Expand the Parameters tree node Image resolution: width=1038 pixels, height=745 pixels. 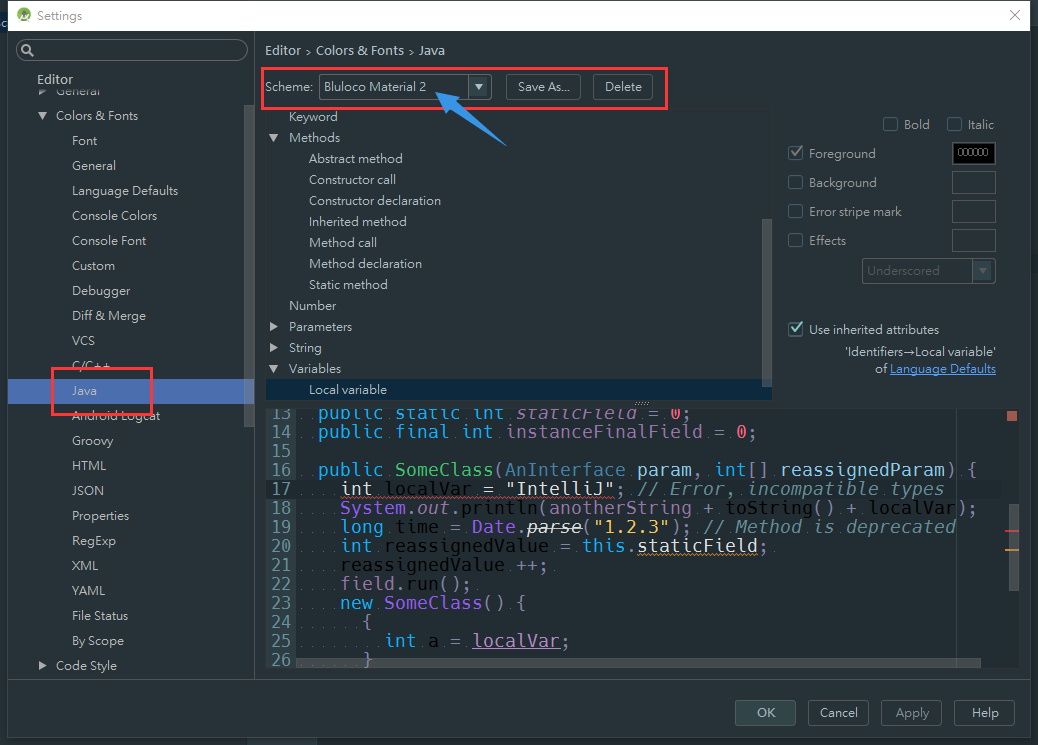[x=274, y=326]
